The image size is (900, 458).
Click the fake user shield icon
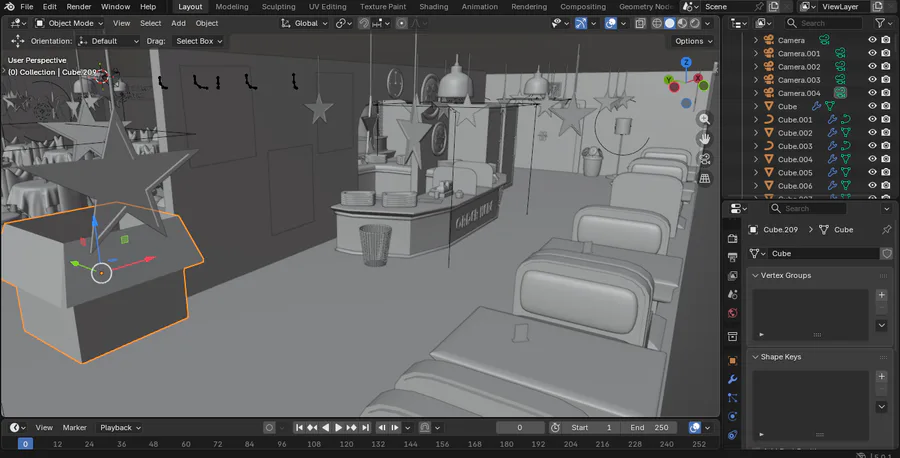[x=887, y=254]
